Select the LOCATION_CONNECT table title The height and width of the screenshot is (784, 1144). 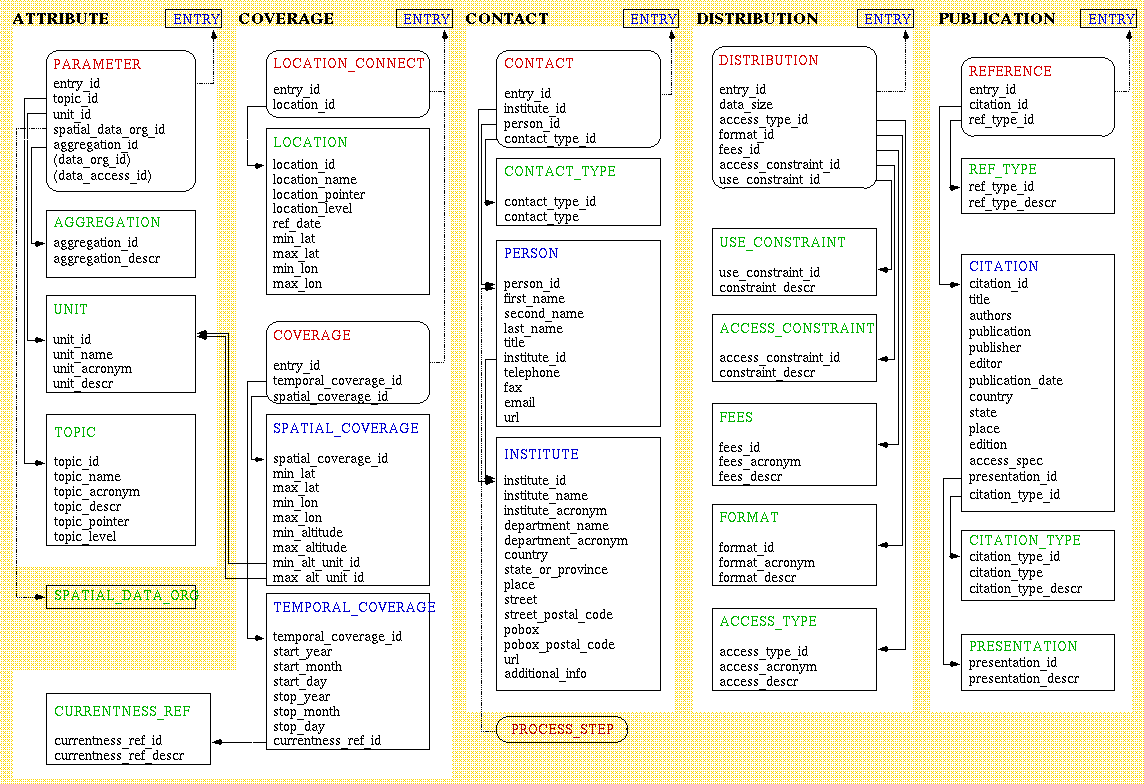click(348, 63)
